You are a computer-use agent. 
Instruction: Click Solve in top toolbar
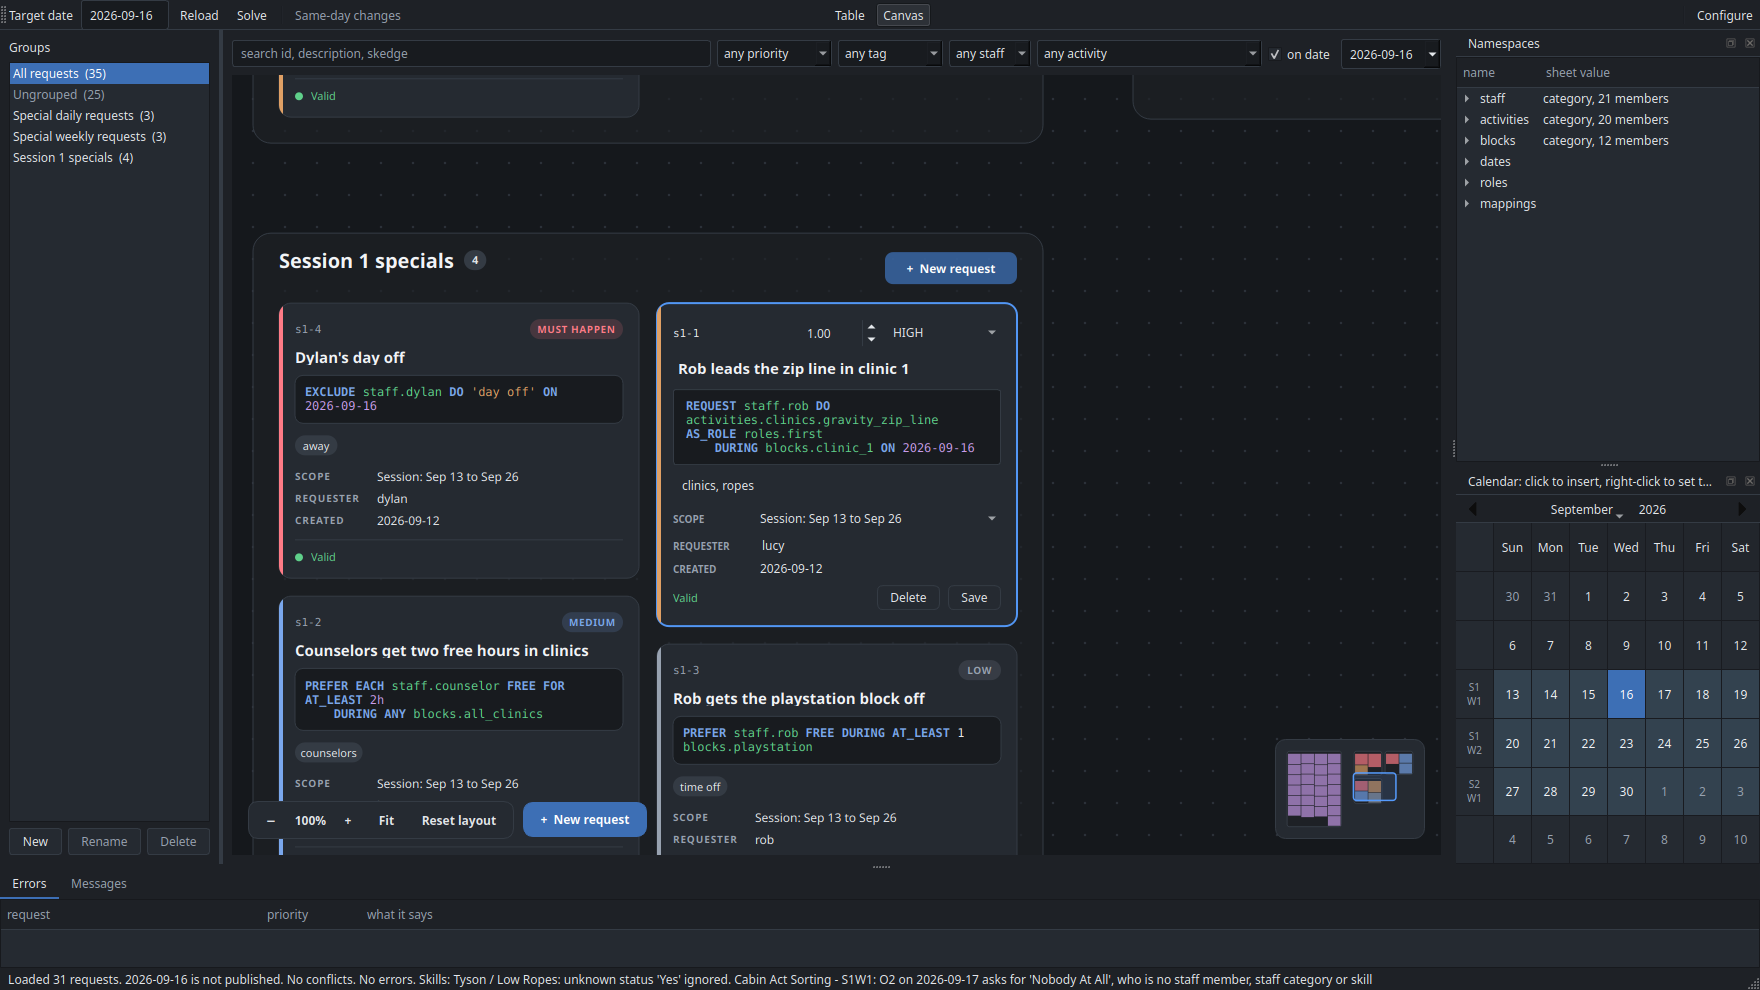point(252,15)
